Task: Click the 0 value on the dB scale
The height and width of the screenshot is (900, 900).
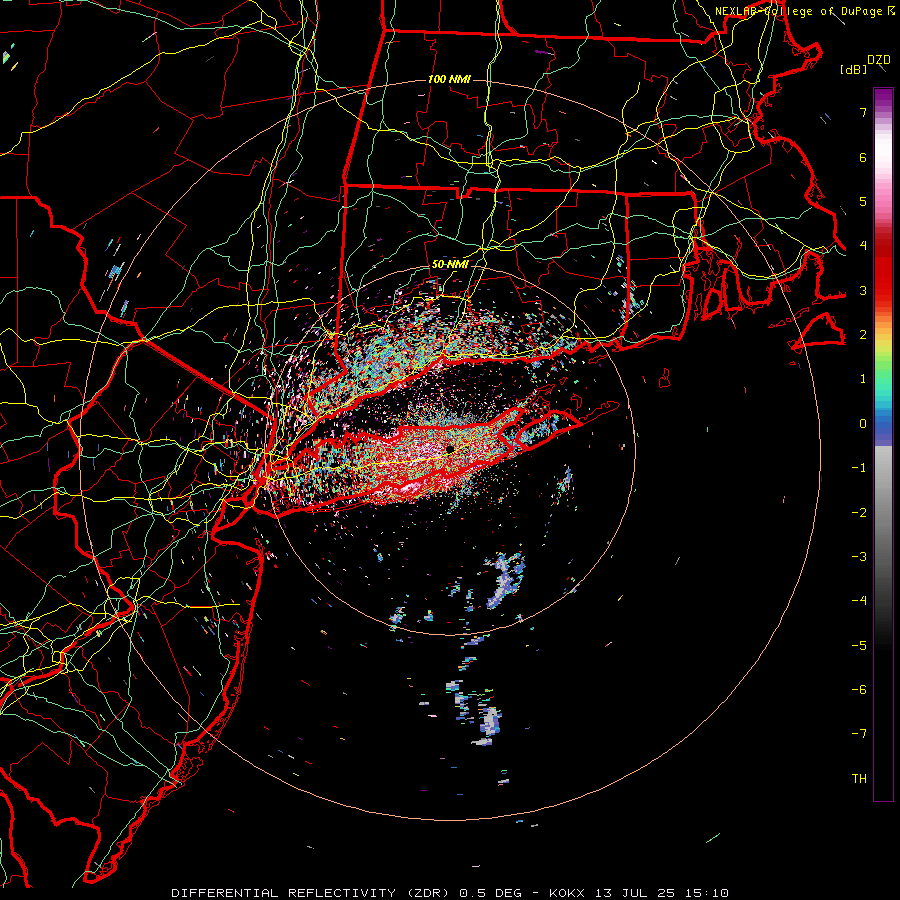Action: [x=863, y=424]
